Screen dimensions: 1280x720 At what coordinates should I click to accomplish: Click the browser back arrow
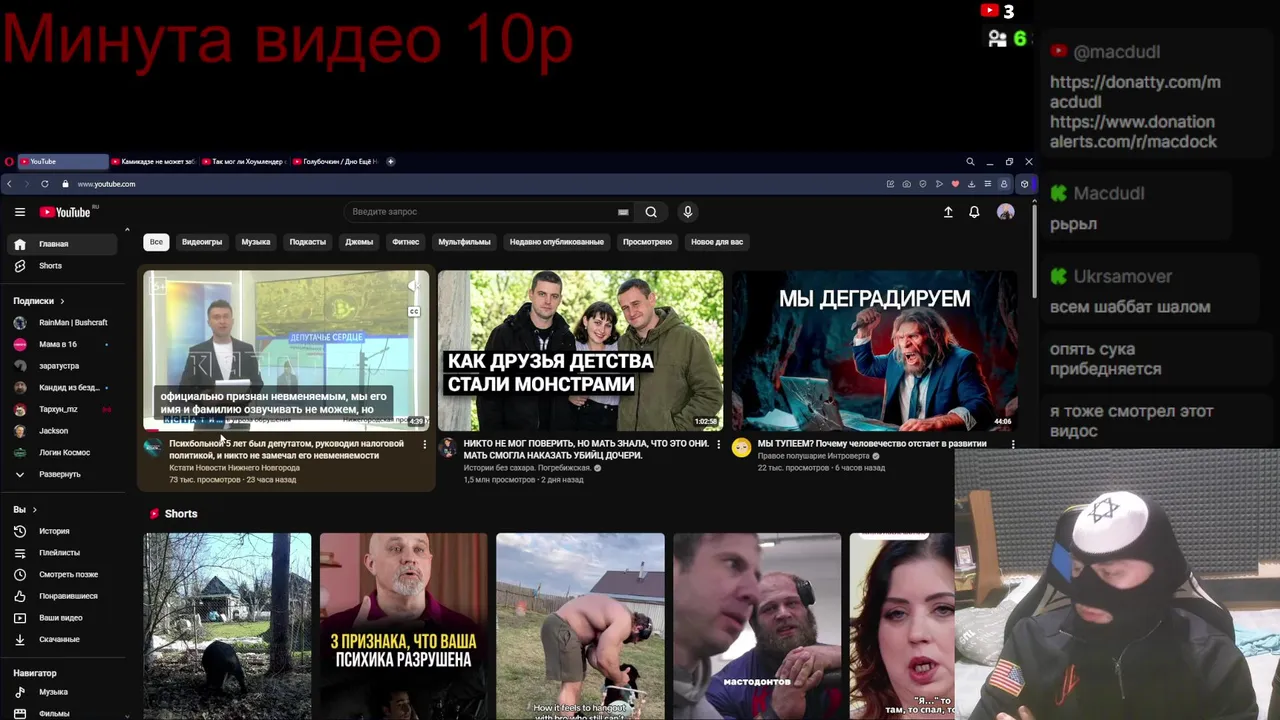[9, 184]
